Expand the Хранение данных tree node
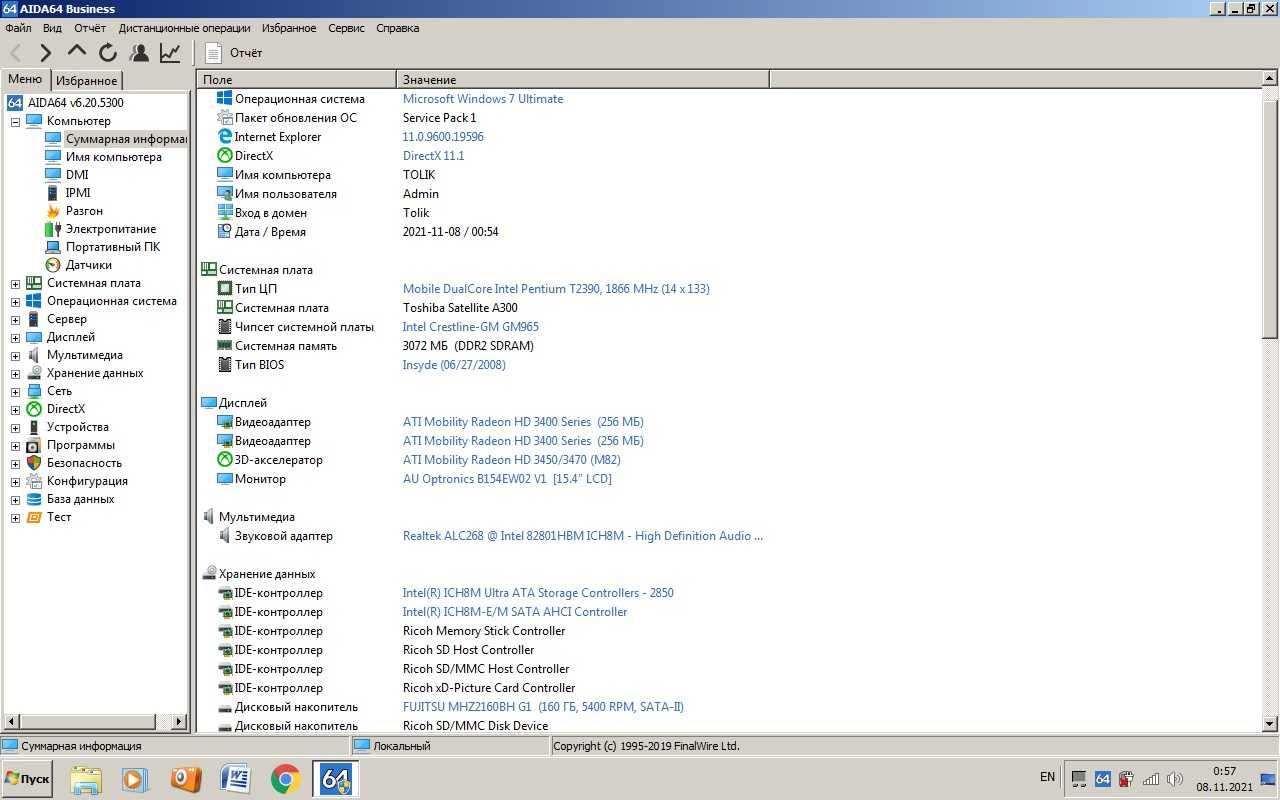This screenshot has height=800, width=1280. click(15, 373)
